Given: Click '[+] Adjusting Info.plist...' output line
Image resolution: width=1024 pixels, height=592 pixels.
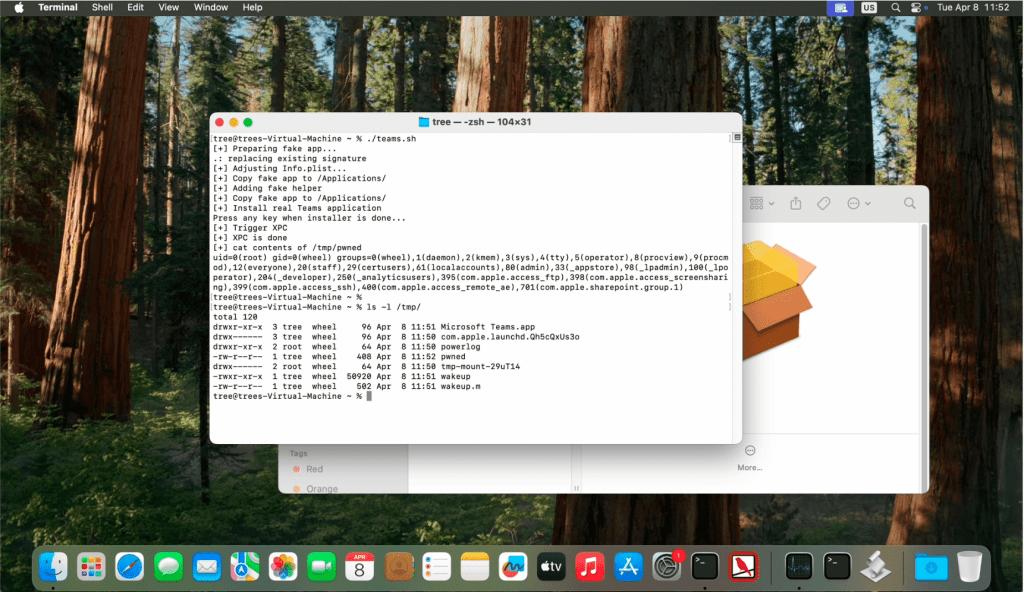Looking at the screenshot, I should click(280, 169).
